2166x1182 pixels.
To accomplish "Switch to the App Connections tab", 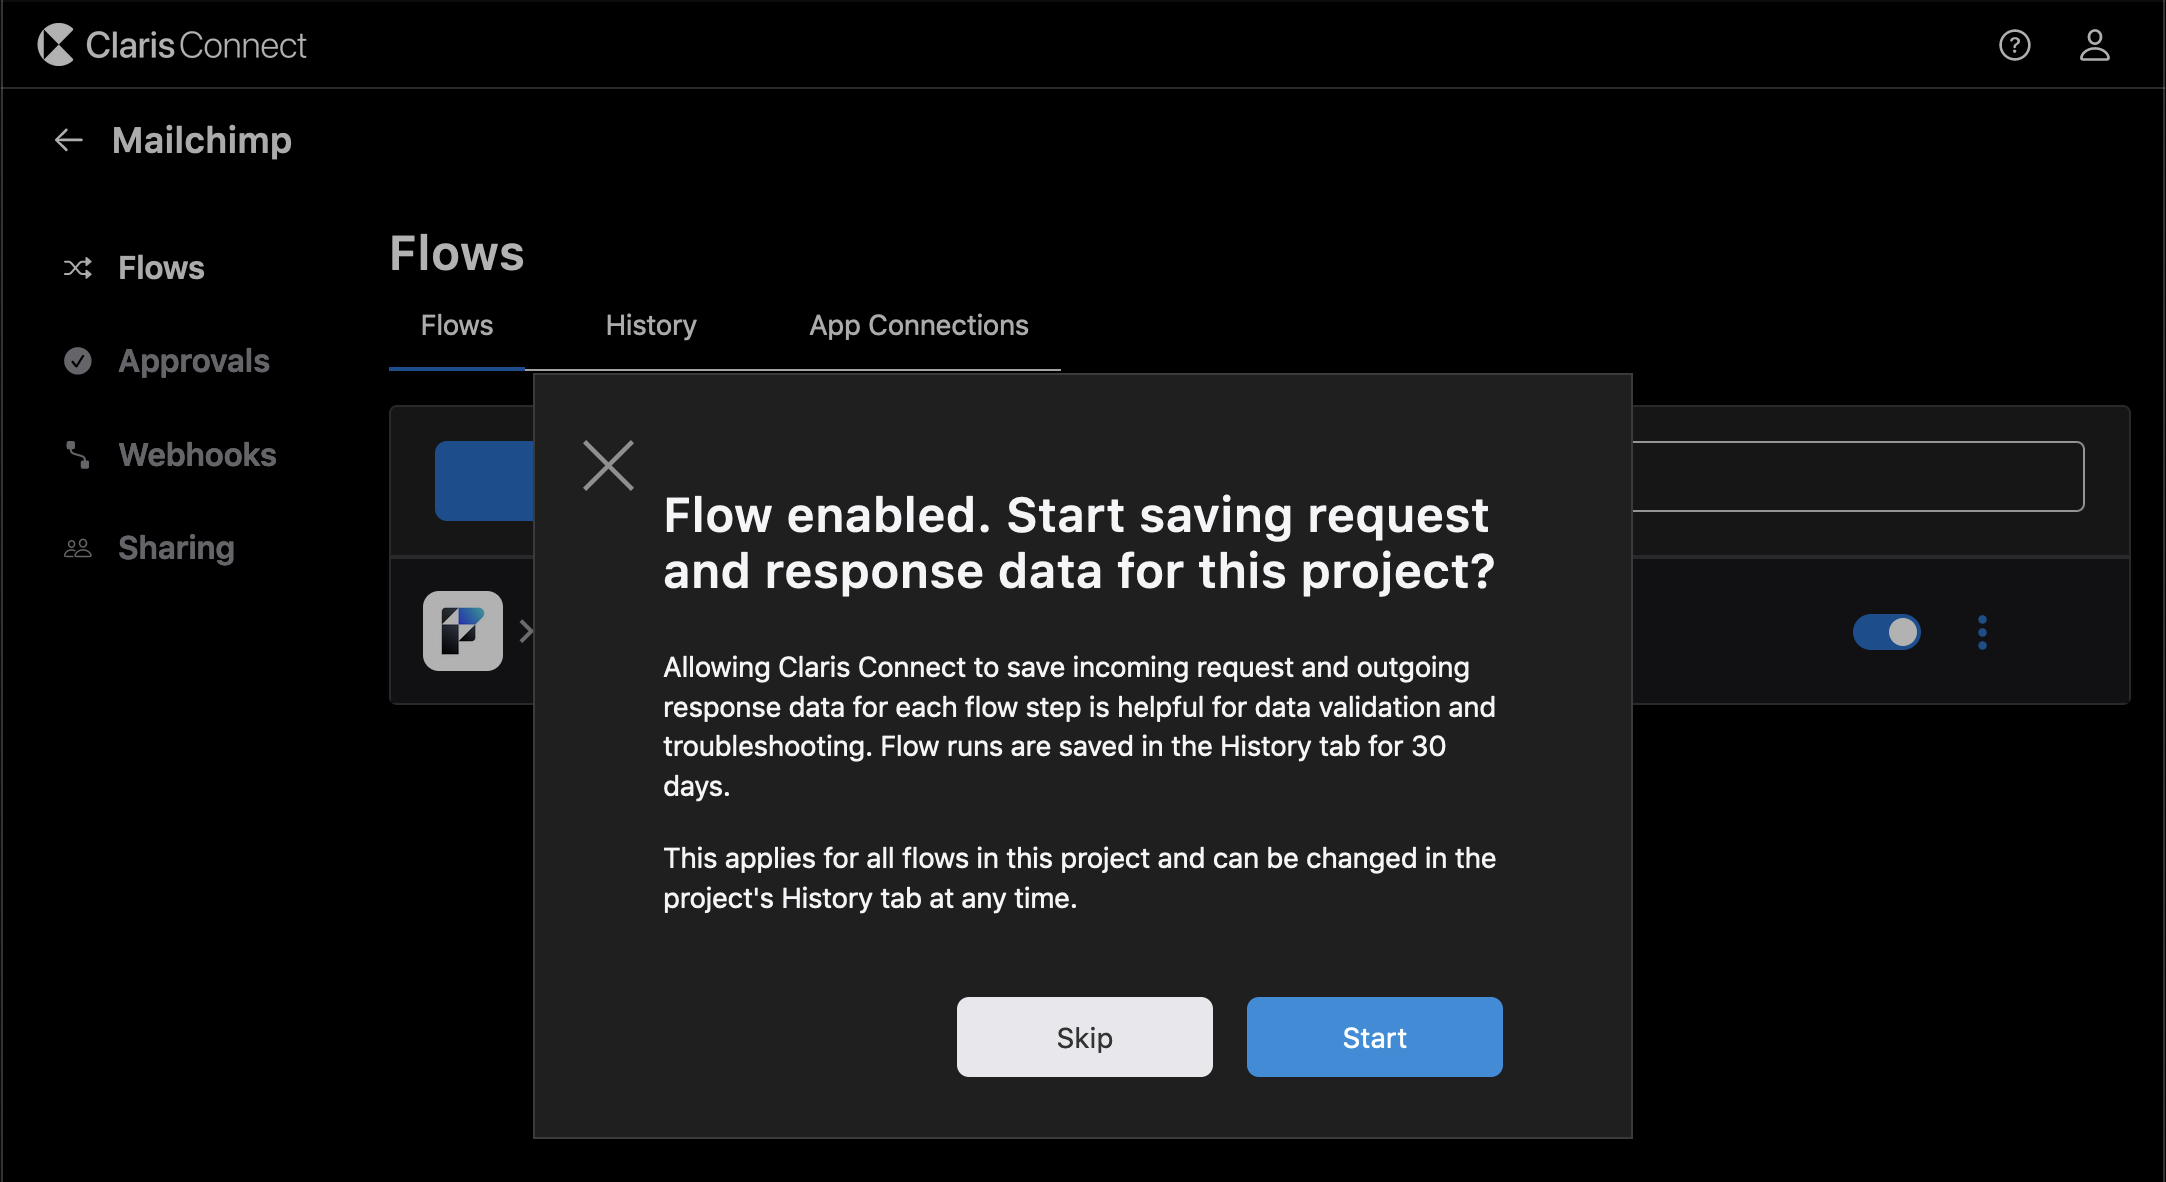I will (918, 325).
